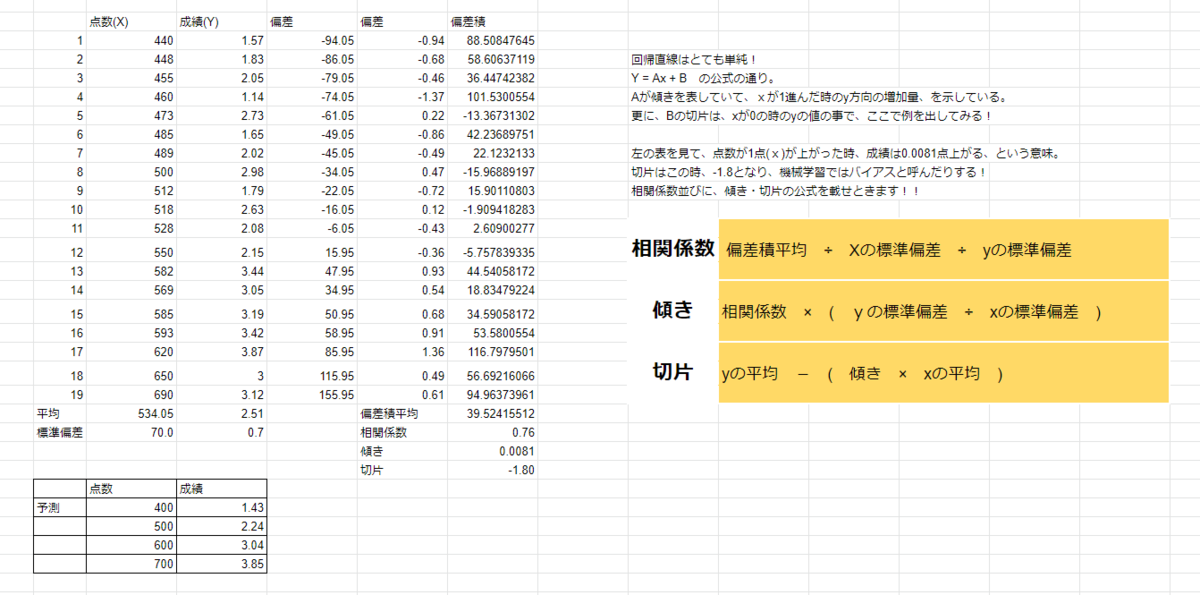The height and width of the screenshot is (595, 1200).
Task: Click the grade cell 2.05
Action: click(x=221, y=78)
